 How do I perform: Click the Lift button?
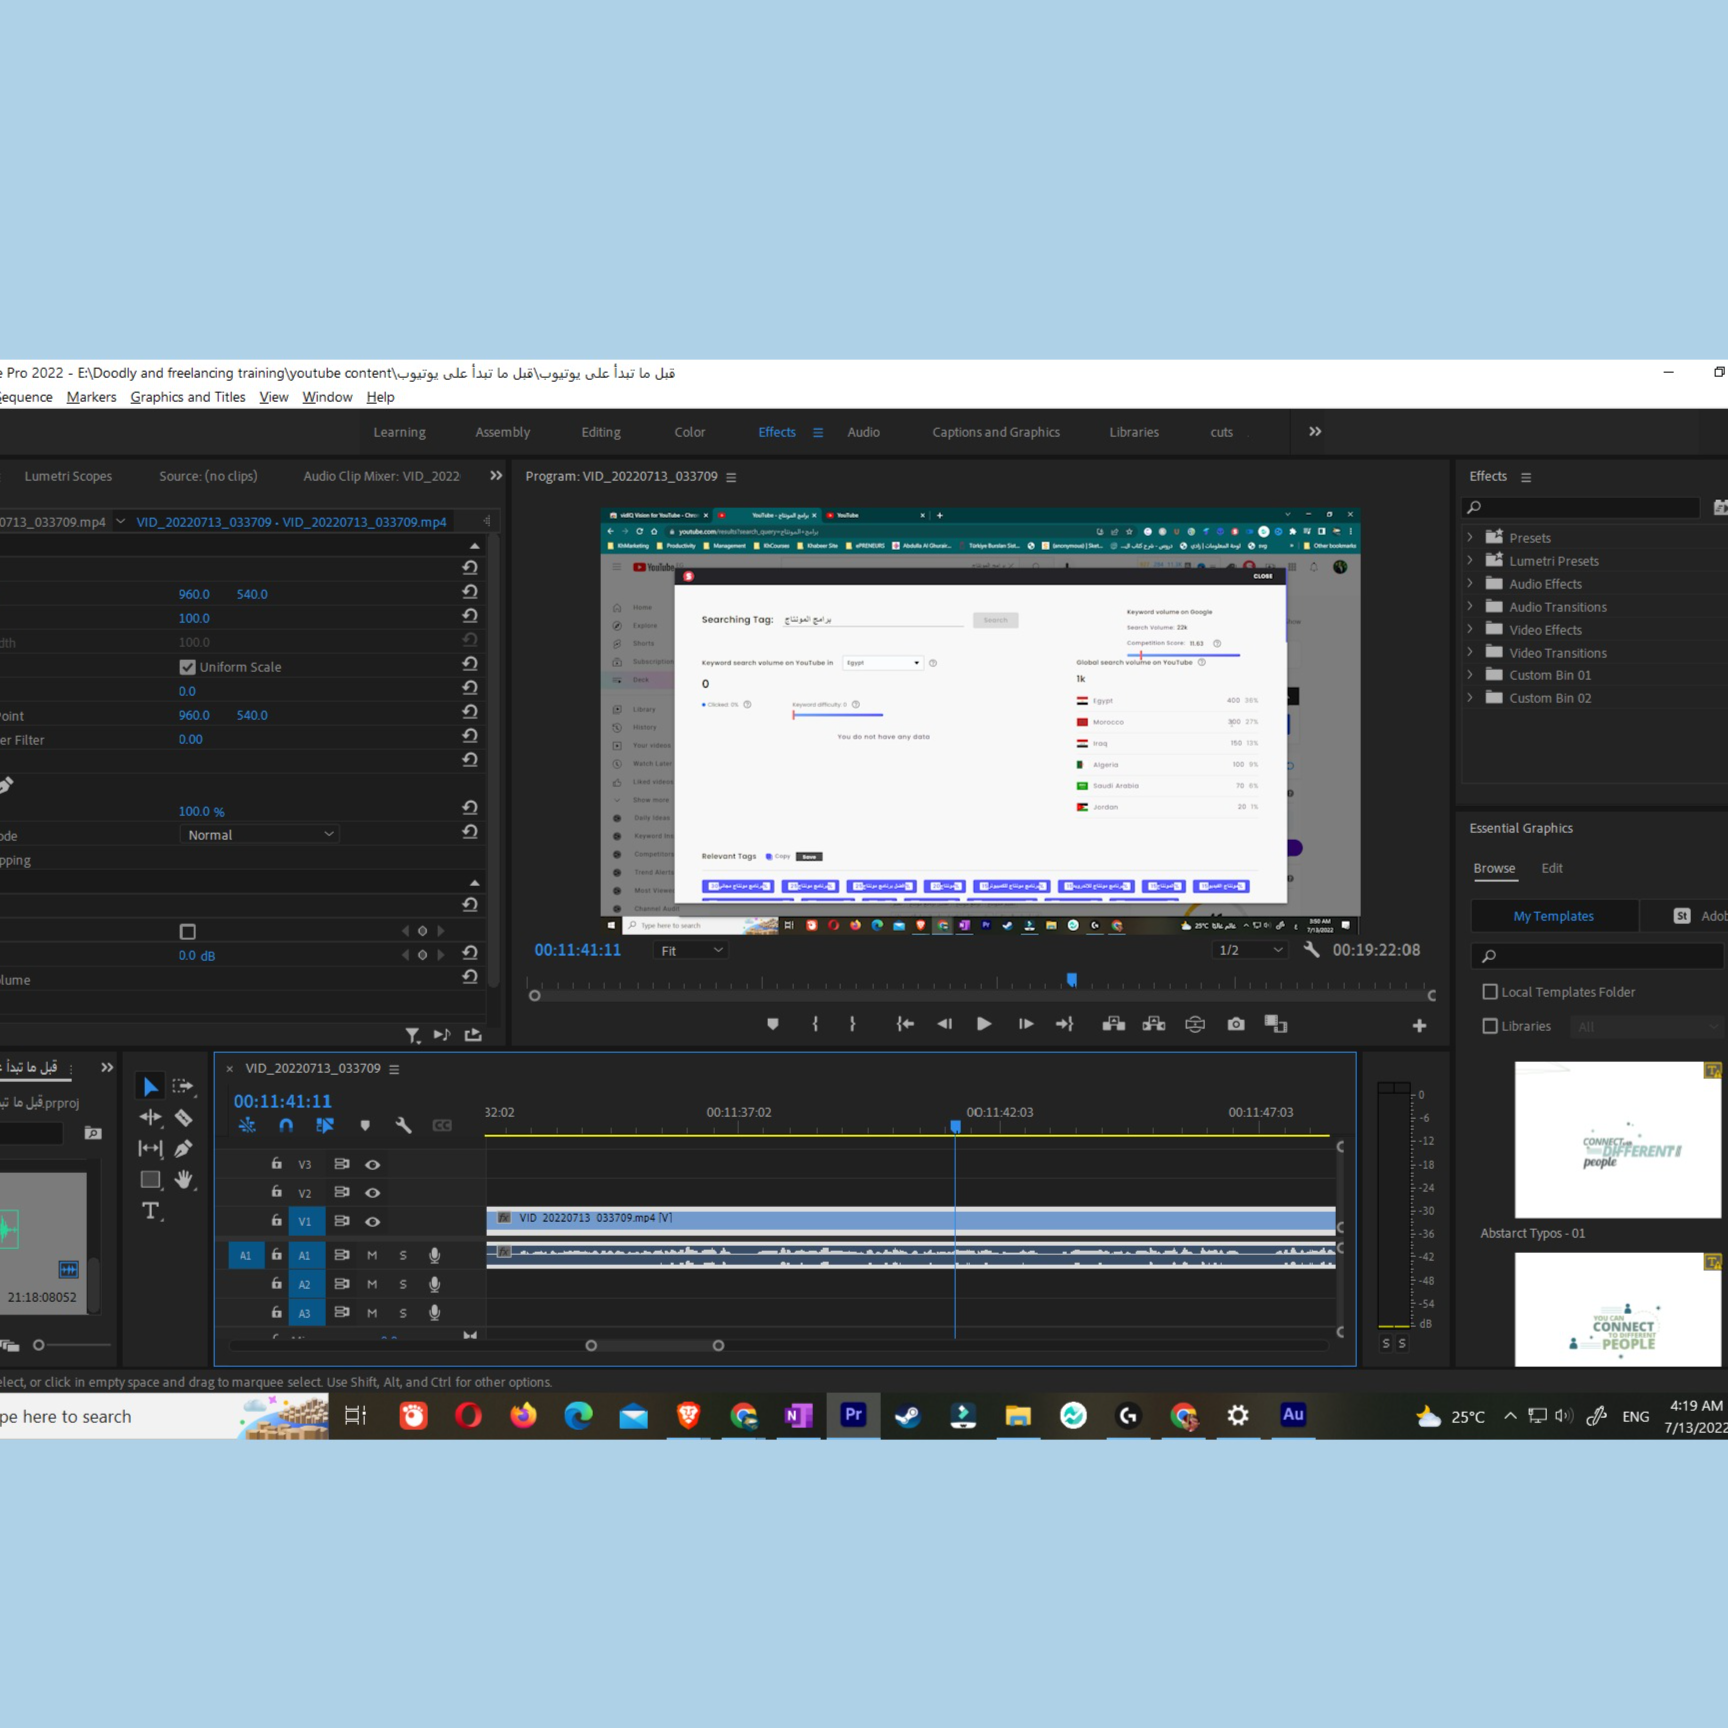[x=1113, y=1024]
